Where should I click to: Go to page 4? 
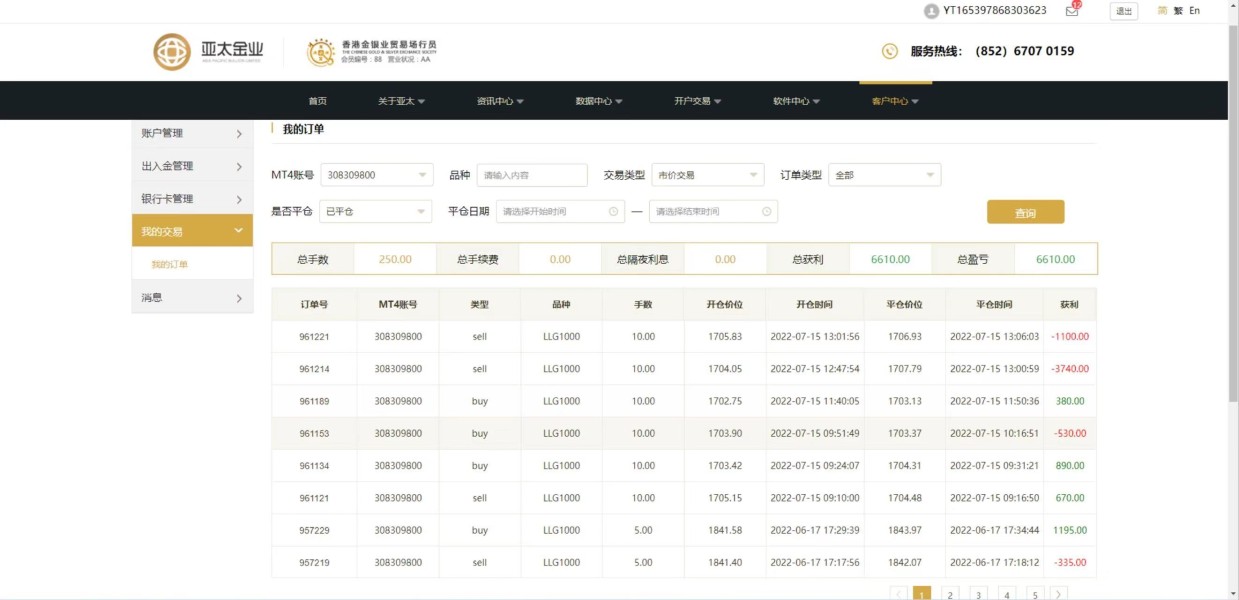(x=1006, y=594)
